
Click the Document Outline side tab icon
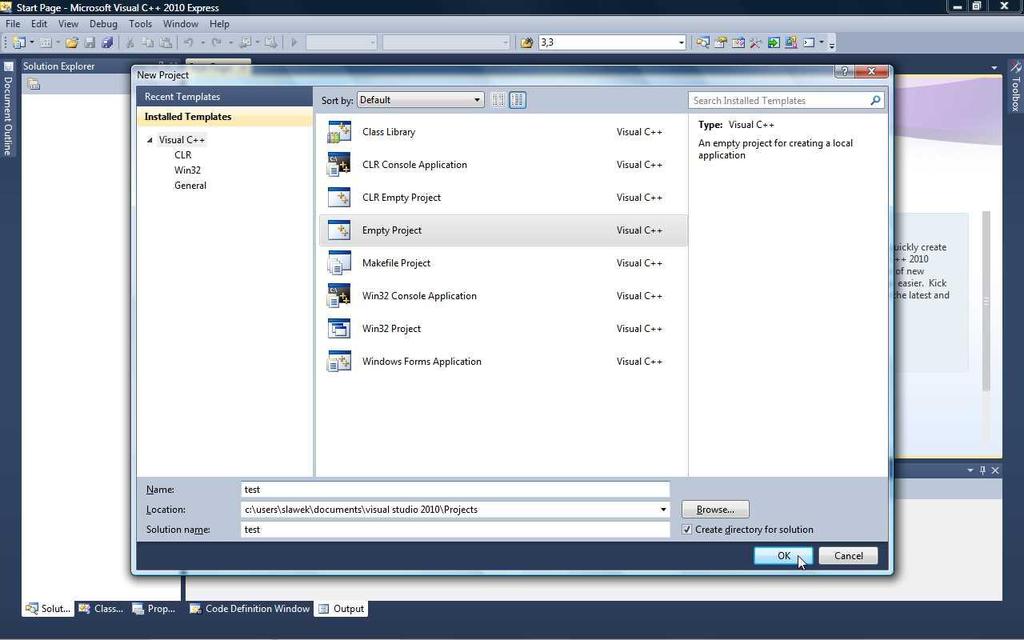click(x=8, y=66)
